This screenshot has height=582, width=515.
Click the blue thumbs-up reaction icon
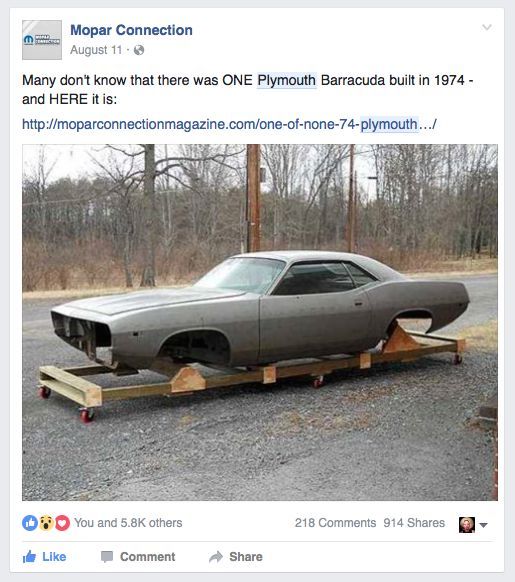tap(30, 523)
